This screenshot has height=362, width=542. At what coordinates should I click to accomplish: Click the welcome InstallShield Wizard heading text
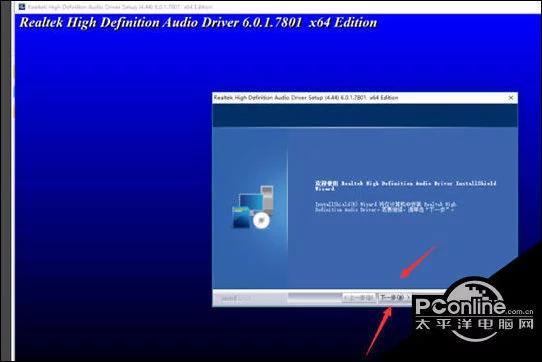pyautogui.click(x=405, y=186)
